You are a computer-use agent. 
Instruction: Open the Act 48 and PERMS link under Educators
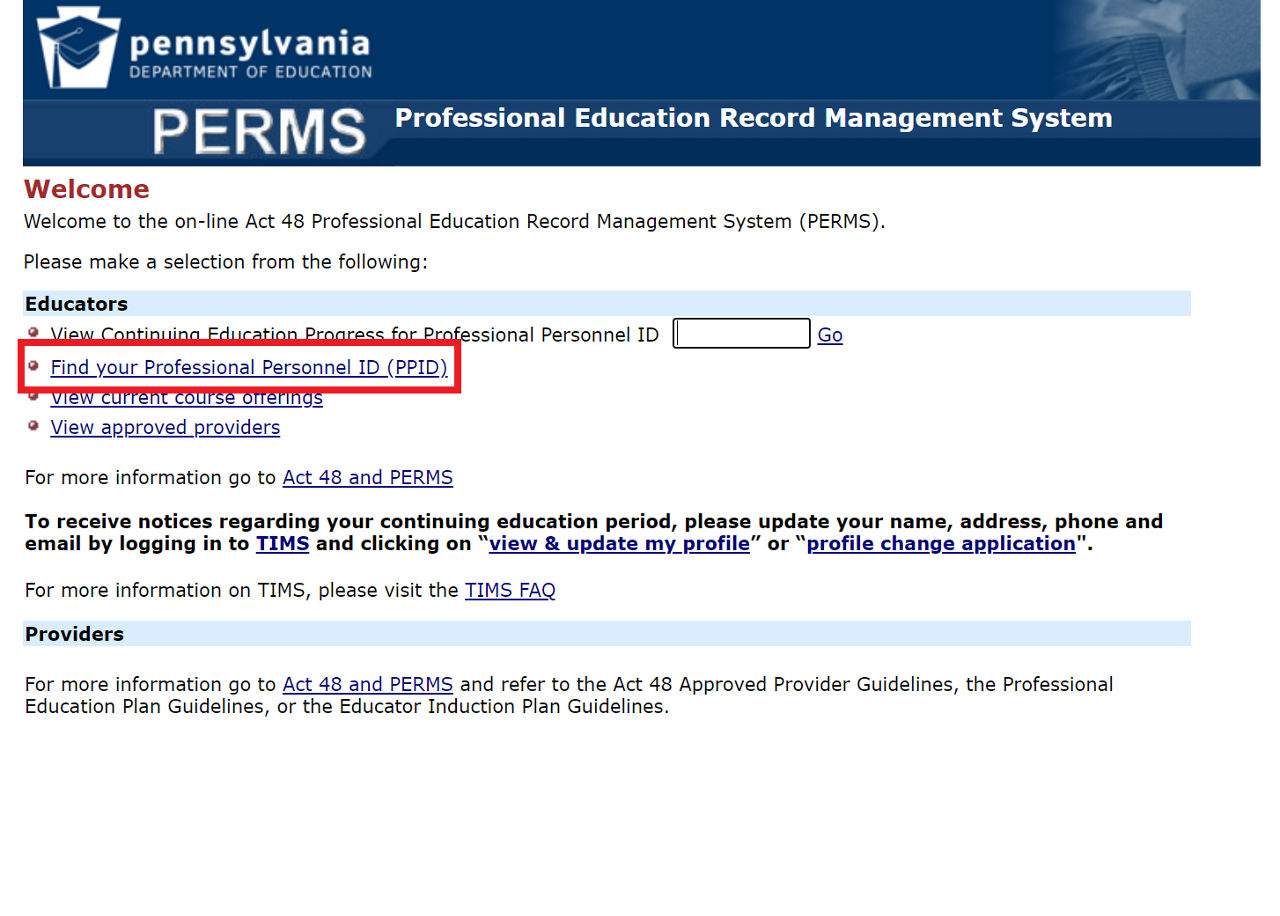pyautogui.click(x=367, y=477)
